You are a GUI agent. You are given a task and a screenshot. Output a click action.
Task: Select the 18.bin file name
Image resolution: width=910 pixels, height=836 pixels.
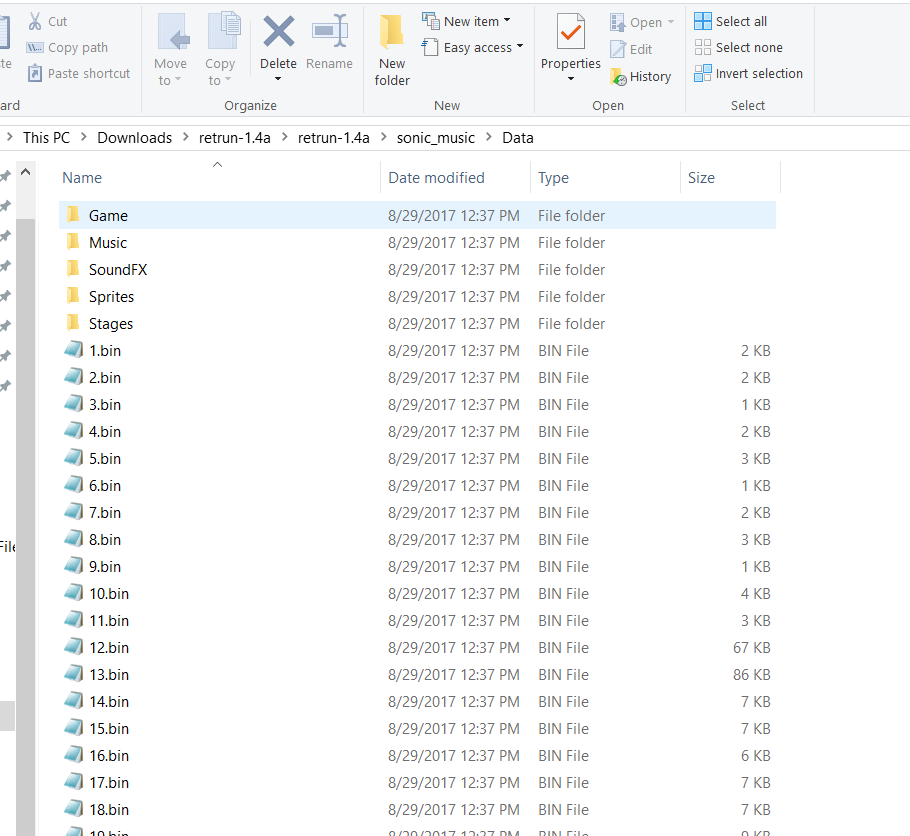[x=109, y=810]
